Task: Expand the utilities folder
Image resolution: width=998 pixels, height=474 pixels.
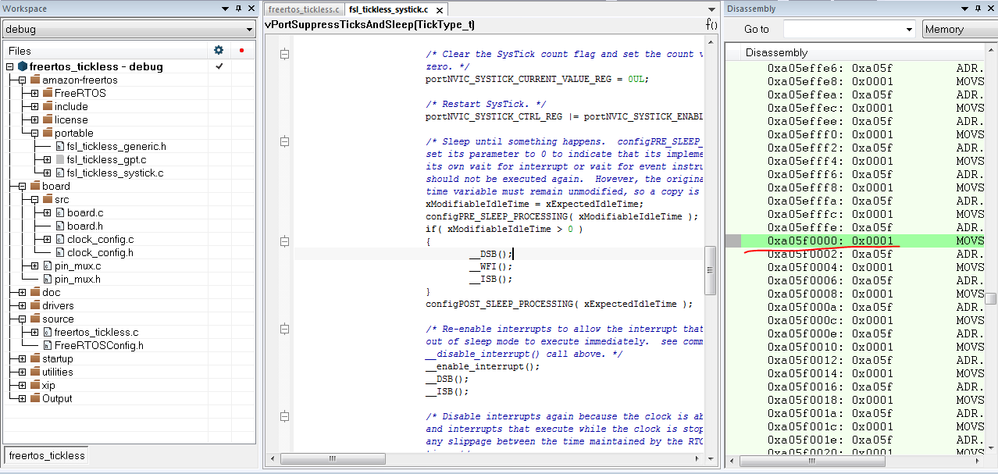Action: point(22,372)
